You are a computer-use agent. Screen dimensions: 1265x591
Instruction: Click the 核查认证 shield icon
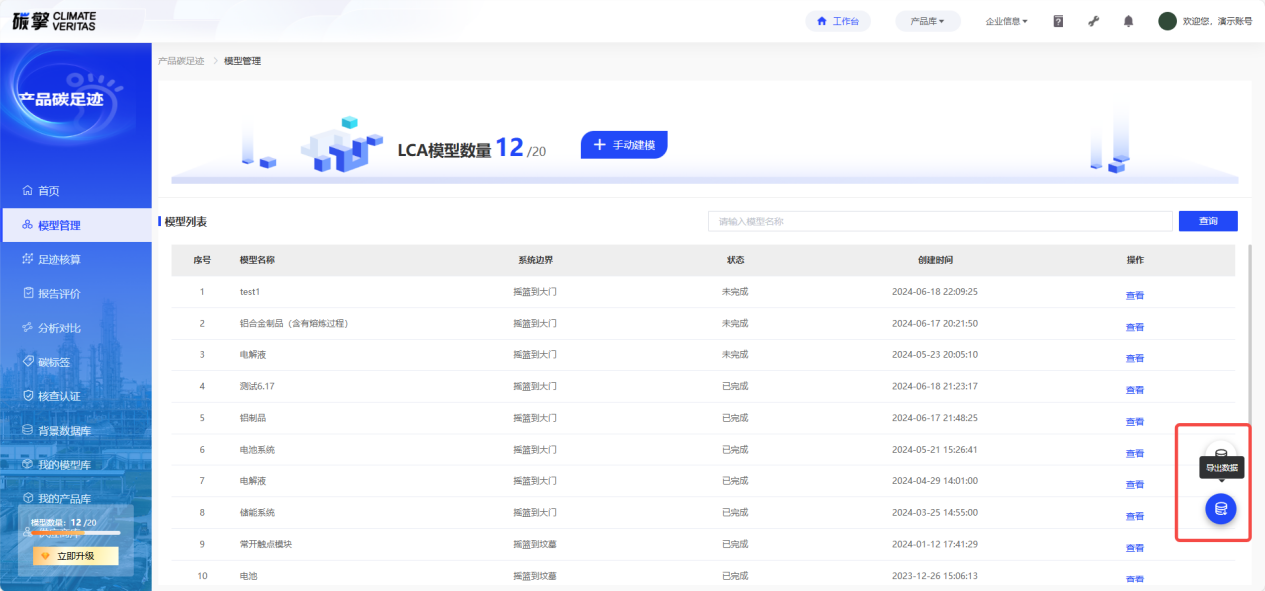click(28, 395)
